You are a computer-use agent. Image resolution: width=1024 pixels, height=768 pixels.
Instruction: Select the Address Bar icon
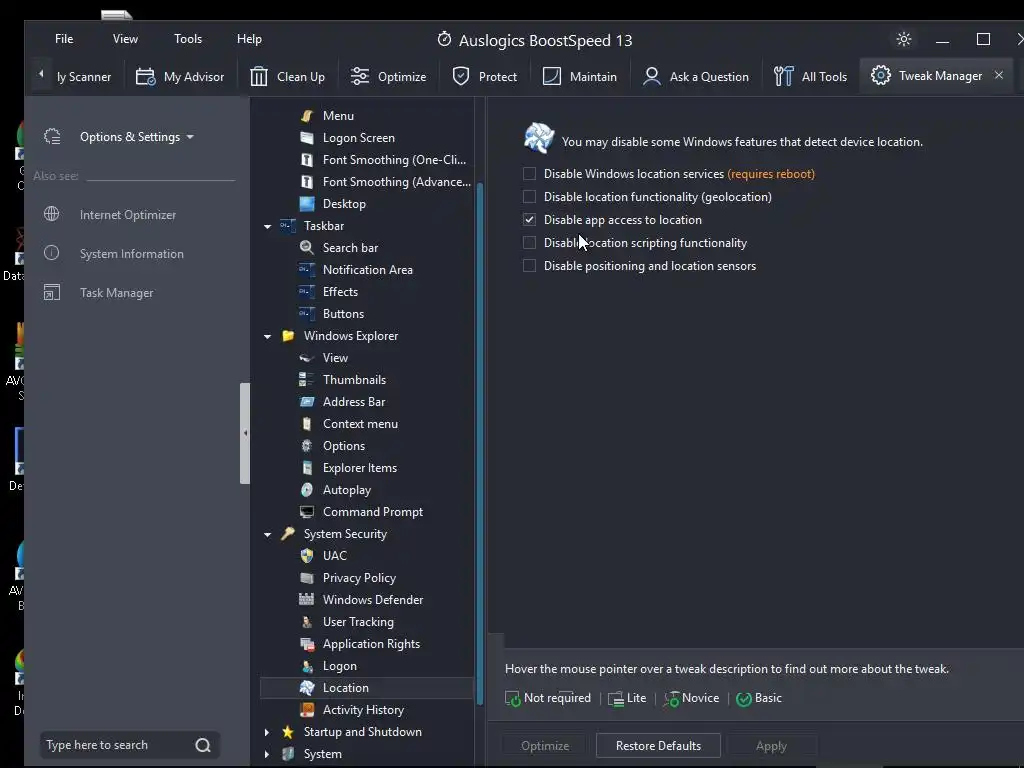point(307,402)
